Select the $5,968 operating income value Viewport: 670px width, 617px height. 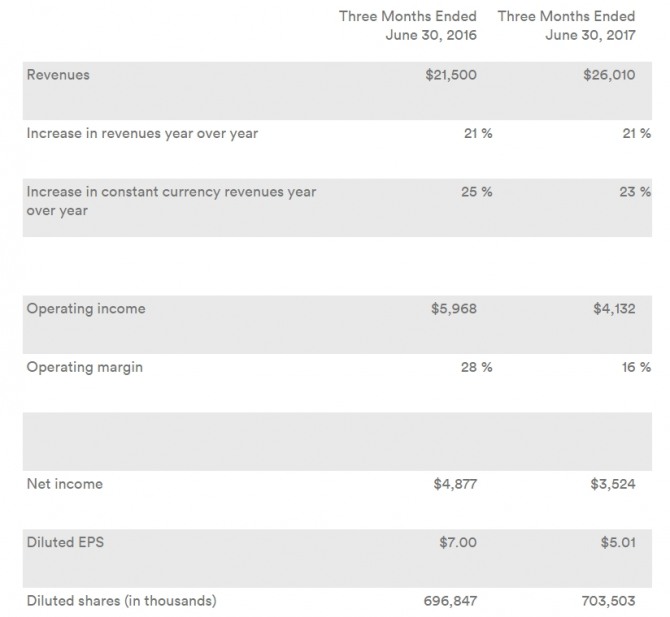click(454, 309)
